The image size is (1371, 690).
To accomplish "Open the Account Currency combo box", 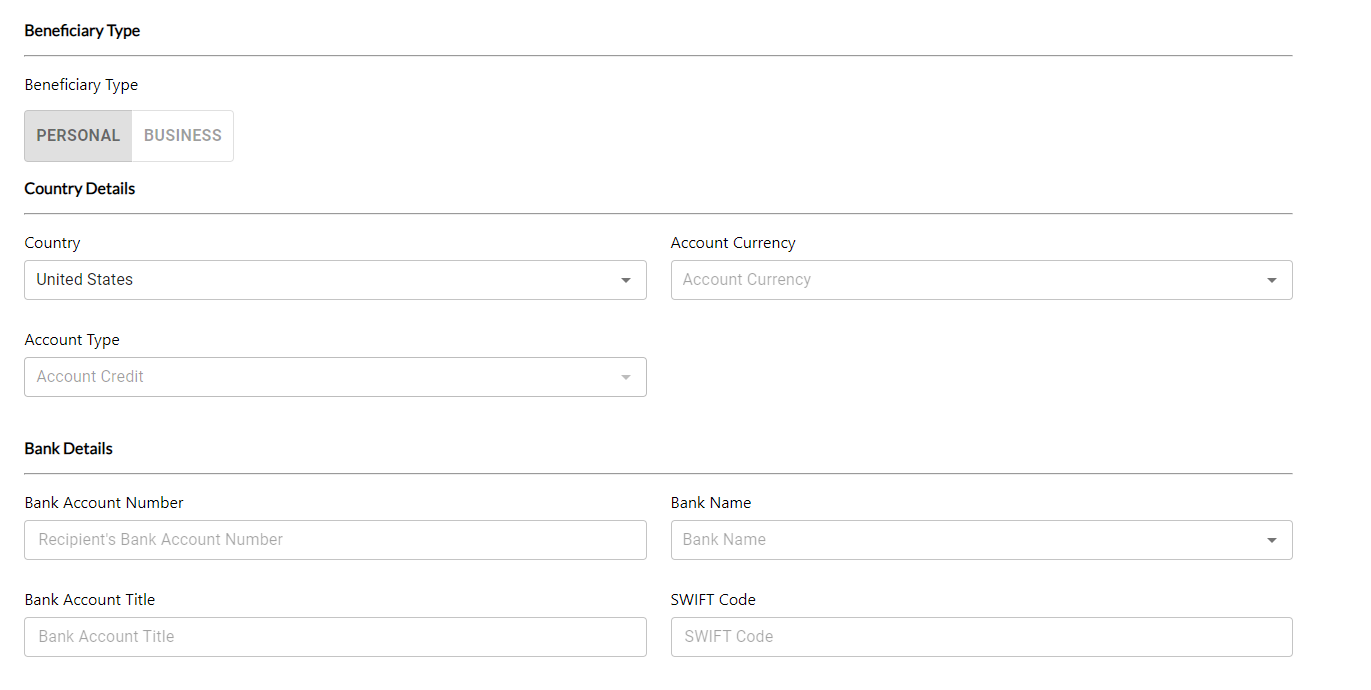I will [x=960, y=280].
